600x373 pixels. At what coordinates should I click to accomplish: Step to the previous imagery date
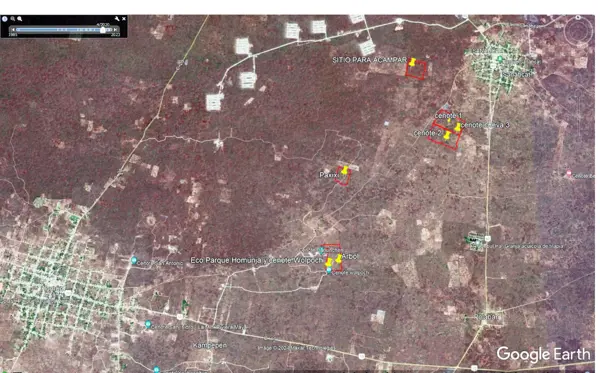[13, 29]
